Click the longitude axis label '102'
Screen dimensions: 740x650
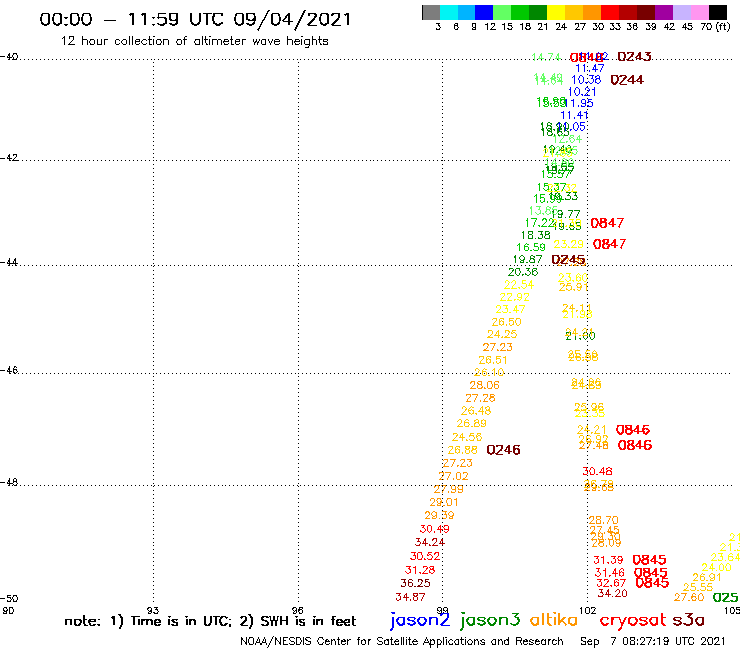tap(588, 610)
